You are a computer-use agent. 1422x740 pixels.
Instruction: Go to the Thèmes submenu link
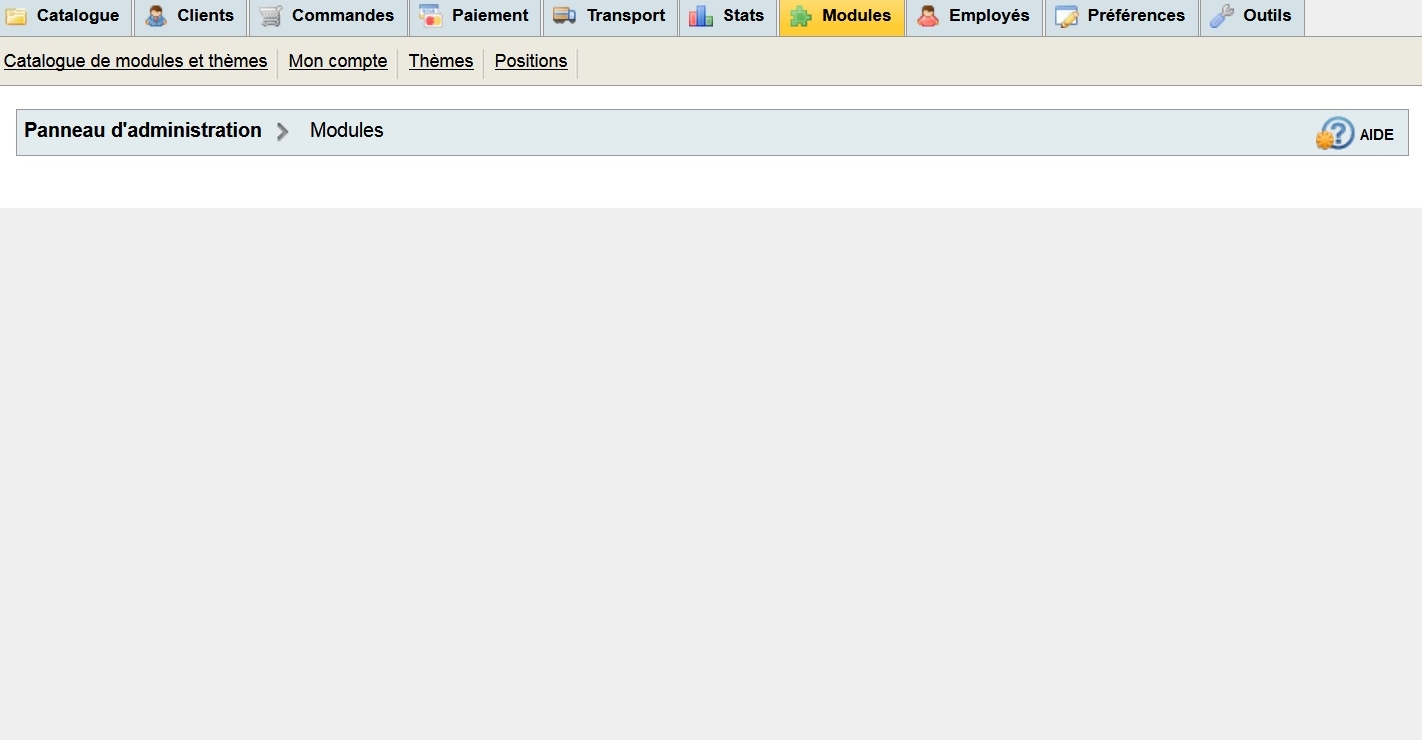click(x=441, y=61)
